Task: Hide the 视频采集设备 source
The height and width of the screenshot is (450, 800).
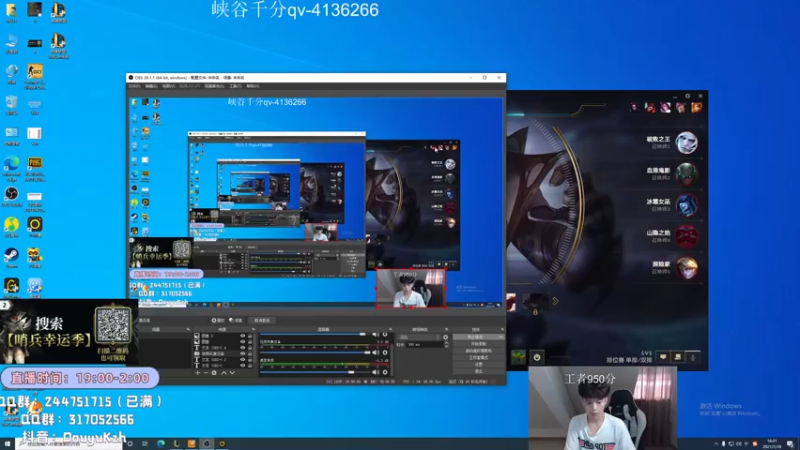Action: click(x=243, y=354)
